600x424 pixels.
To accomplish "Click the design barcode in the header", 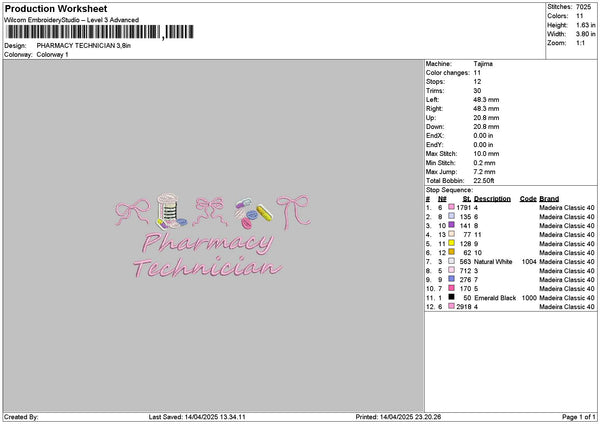I will tap(100, 32).
